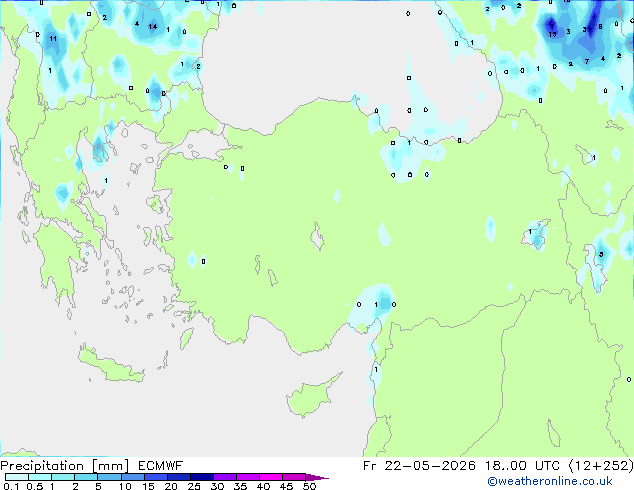Screen dimensions: 634x490
Task: Click the 'ECMWF' model label
Action: point(160,466)
